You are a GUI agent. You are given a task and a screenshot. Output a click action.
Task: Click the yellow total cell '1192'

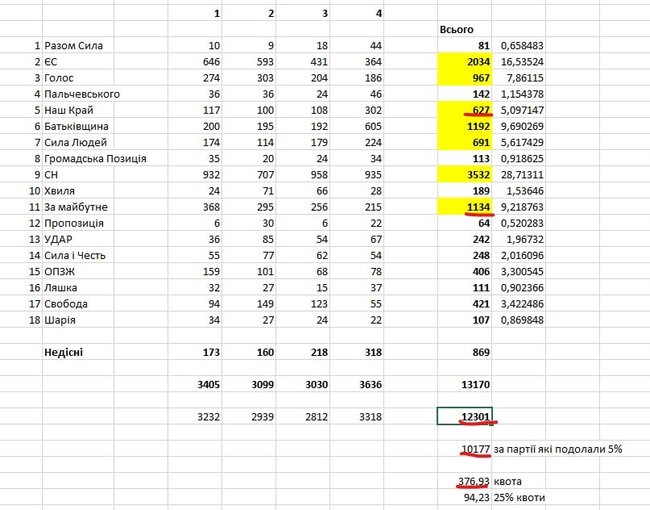click(x=465, y=126)
